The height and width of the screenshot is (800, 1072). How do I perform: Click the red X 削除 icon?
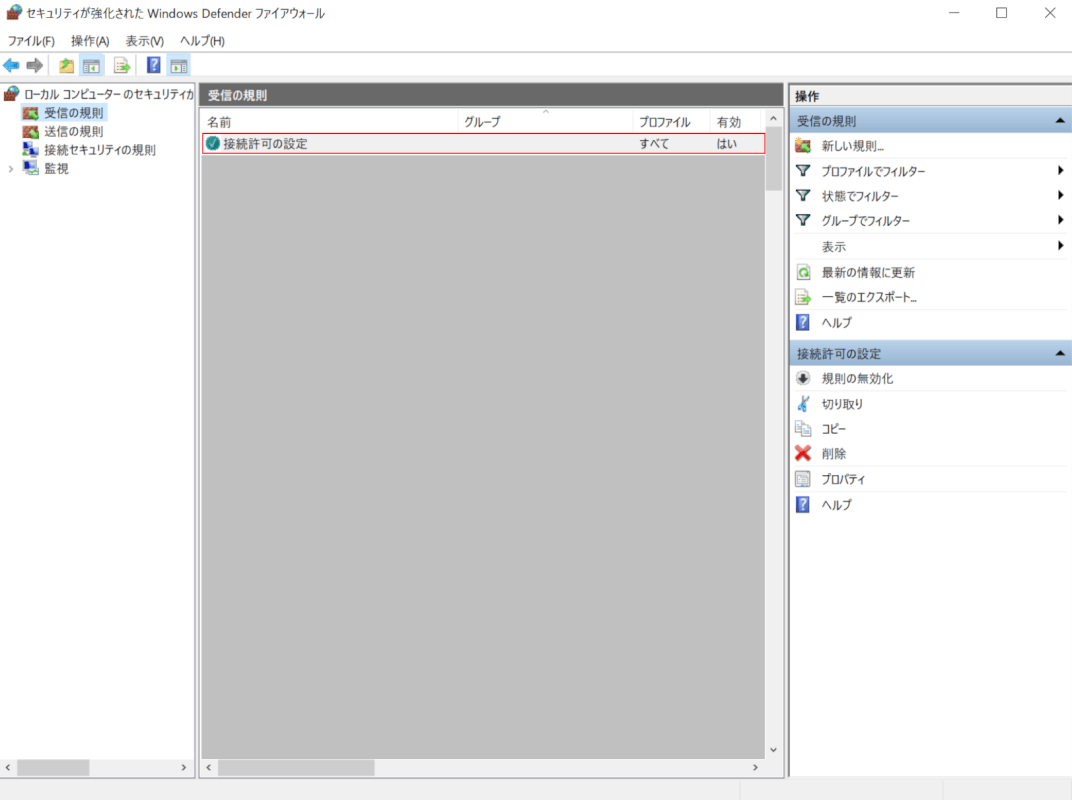(x=802, y=454)
